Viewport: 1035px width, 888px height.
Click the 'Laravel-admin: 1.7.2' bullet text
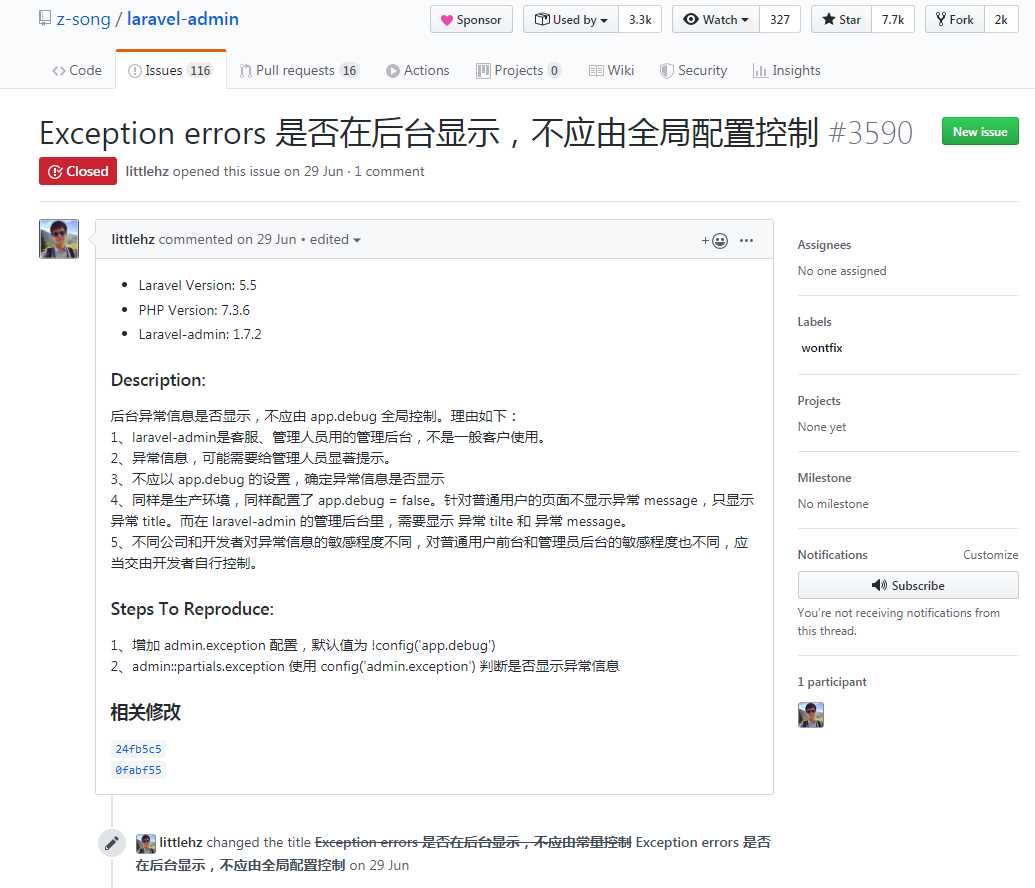coord(200,334)
